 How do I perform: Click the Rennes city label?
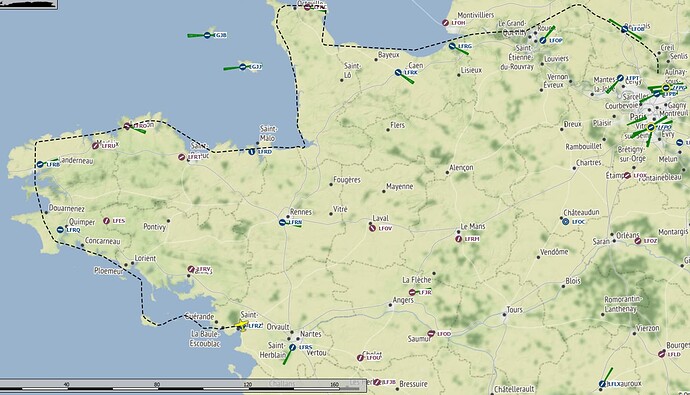click(x=301, y=212)
